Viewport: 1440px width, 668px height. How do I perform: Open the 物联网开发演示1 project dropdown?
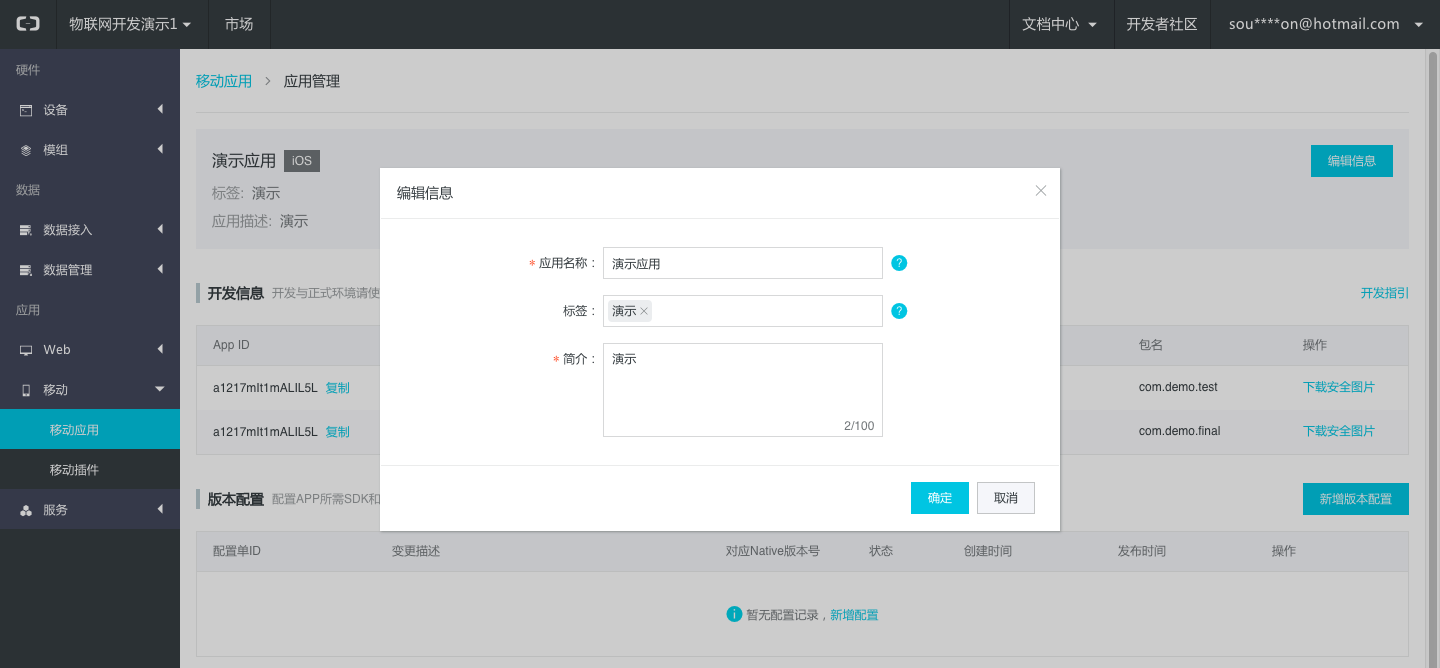click(x=130, y=24)
